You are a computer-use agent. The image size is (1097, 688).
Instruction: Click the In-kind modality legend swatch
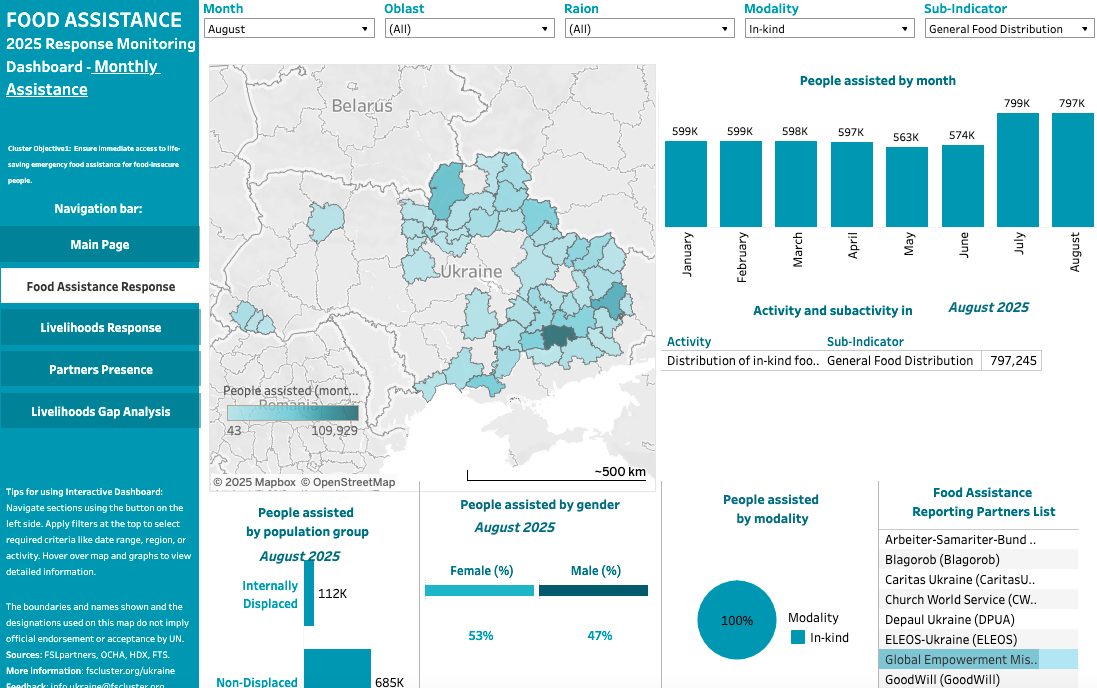click(x=797, y=637)
